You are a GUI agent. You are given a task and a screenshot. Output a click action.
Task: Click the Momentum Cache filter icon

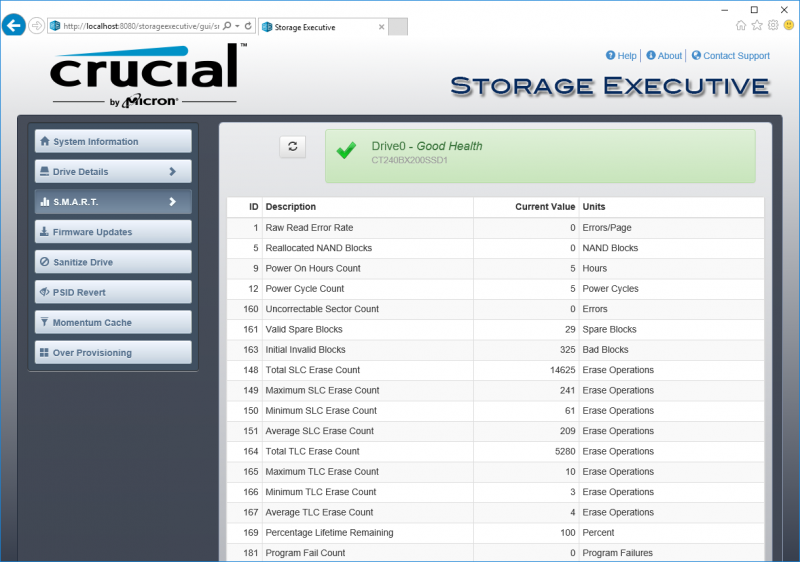click(x=44, y=322)
